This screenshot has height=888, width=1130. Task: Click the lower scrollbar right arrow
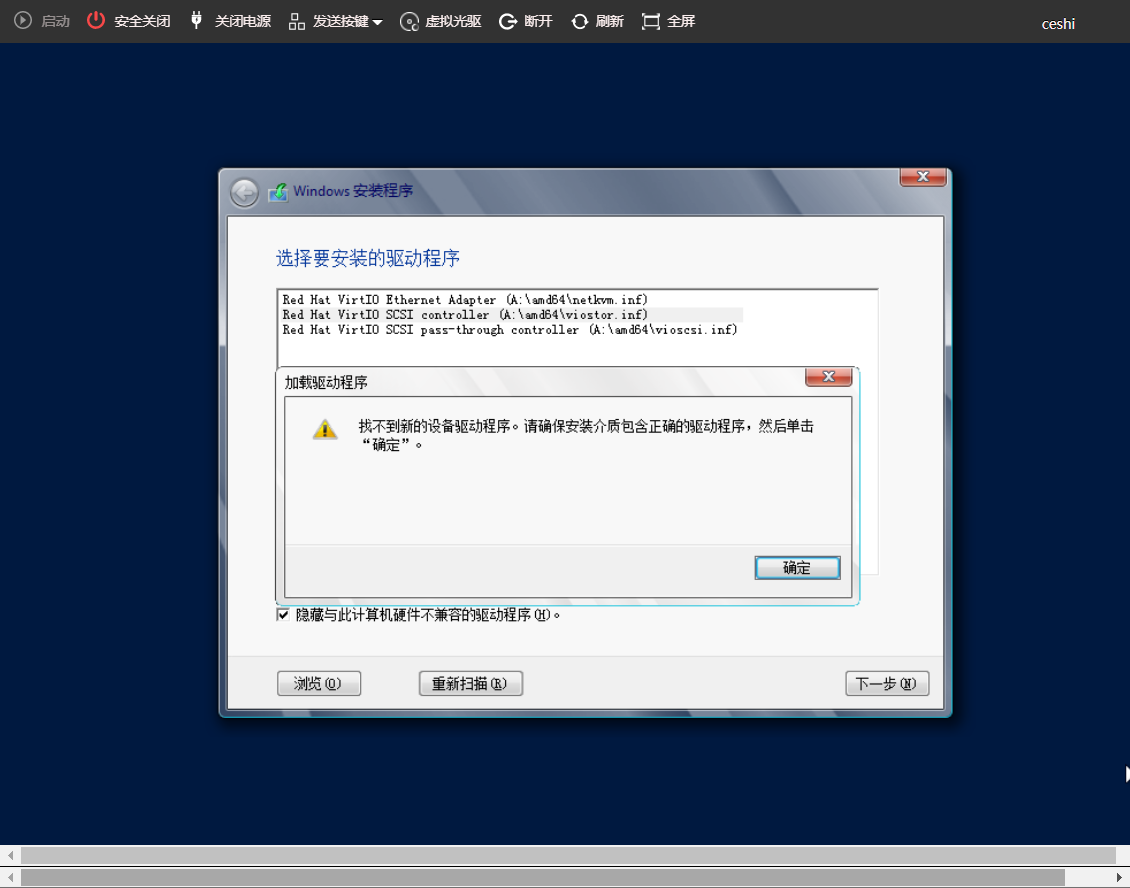[1119, 878]
